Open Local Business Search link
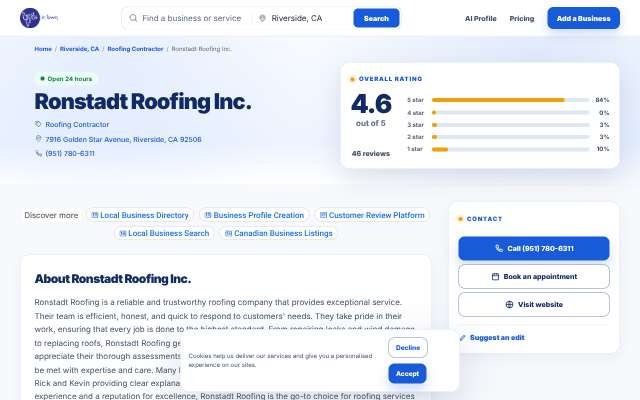 [164, 233]
